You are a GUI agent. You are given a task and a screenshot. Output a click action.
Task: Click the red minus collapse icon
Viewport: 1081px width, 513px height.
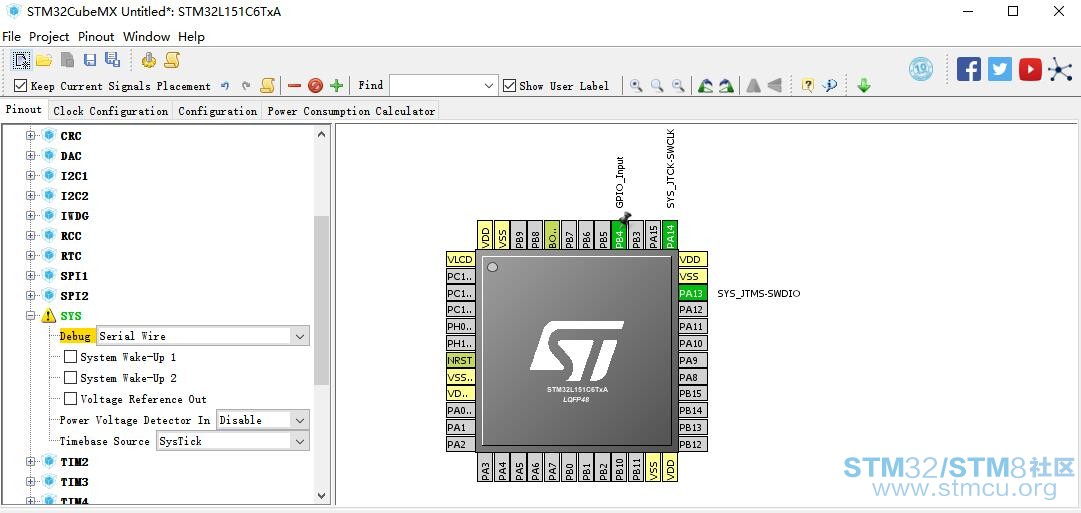pyautogui.click(x=294, y=86)
